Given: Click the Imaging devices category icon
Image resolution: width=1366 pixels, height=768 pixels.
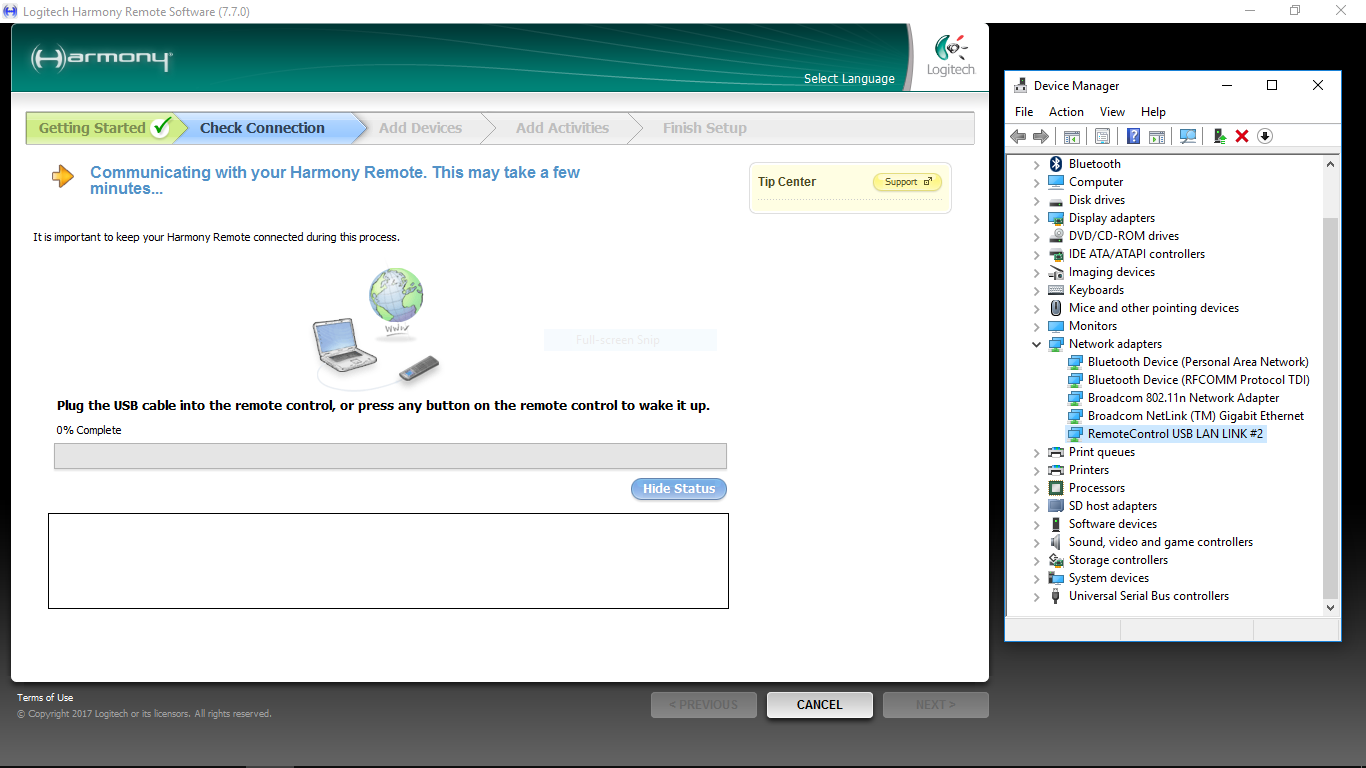Looking at the screenshot, I should pyautogui.click(x=1055, y=272).
